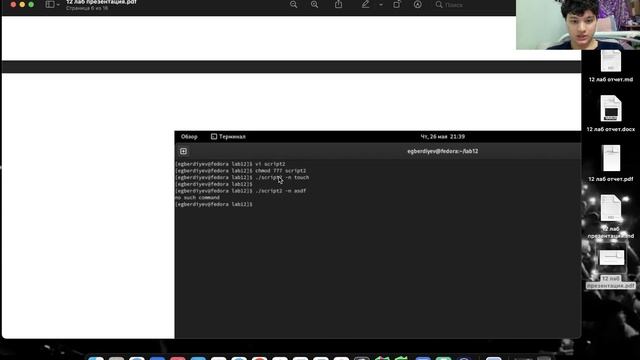Click the 'chmod 777 script2' terminal line
Image resolution: width=640 pixels, height=360 pixels.
[x=240, y=171]
